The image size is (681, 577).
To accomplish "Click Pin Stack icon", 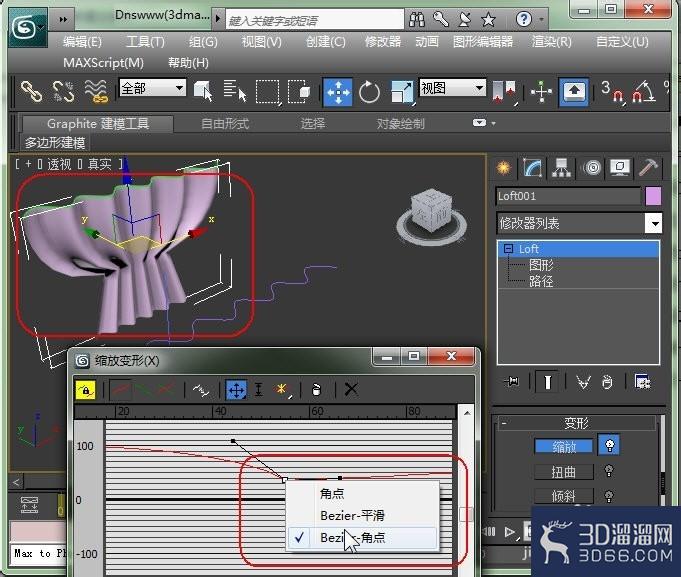I will tap(512, 382).
